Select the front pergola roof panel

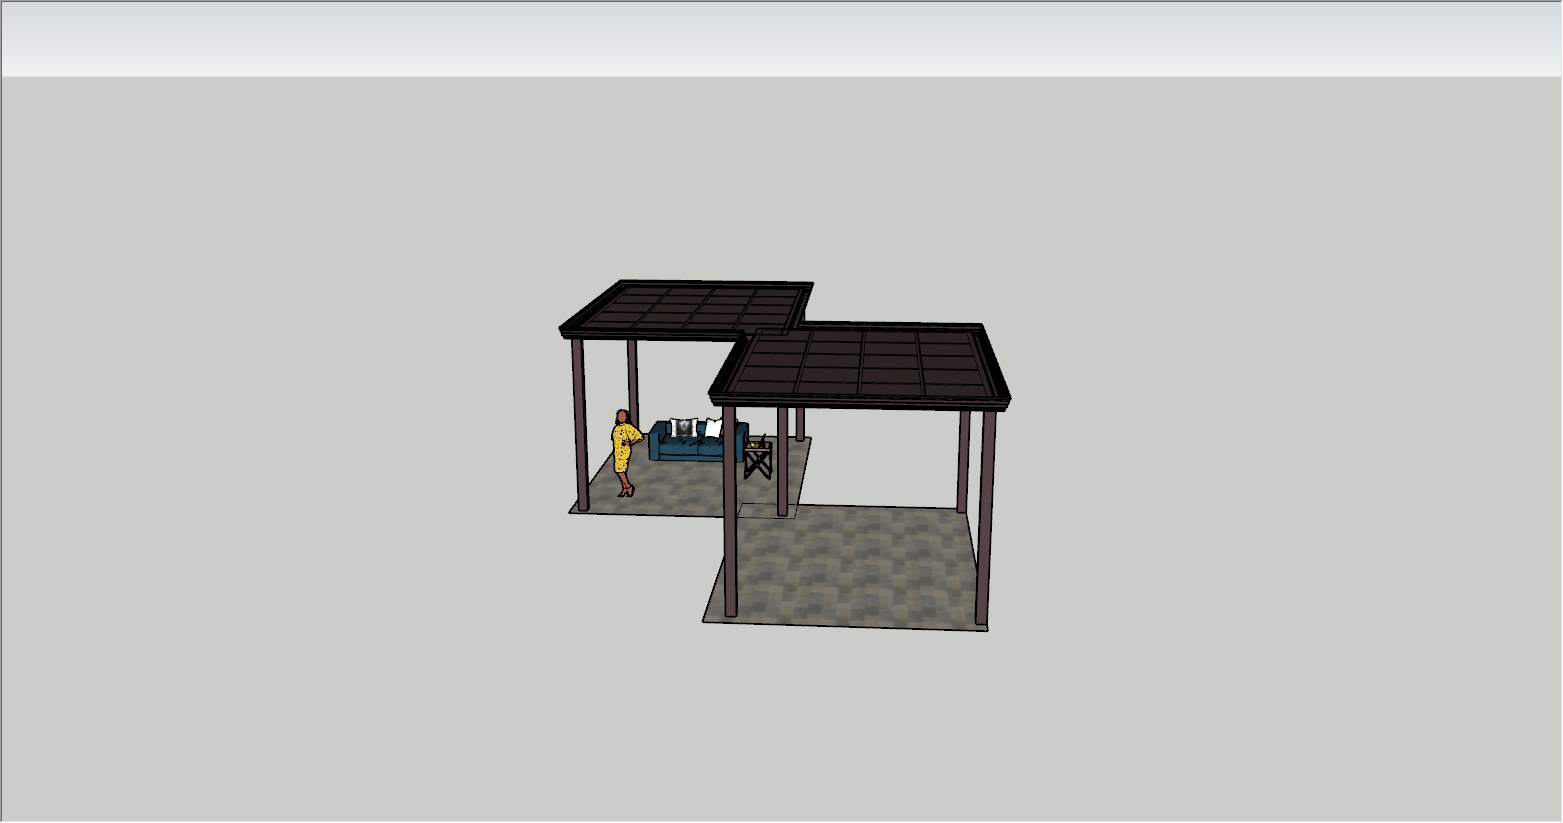862,365
